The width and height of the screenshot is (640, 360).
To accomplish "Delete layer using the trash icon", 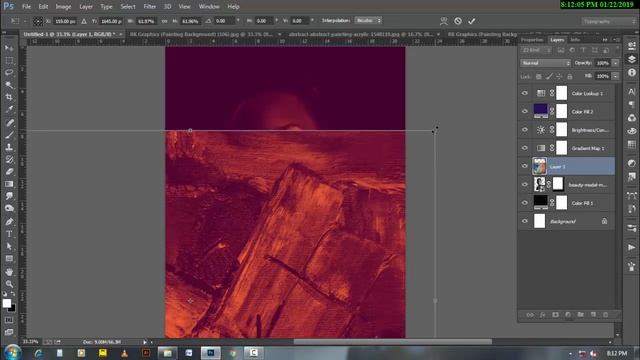I will tap(606, 315).
